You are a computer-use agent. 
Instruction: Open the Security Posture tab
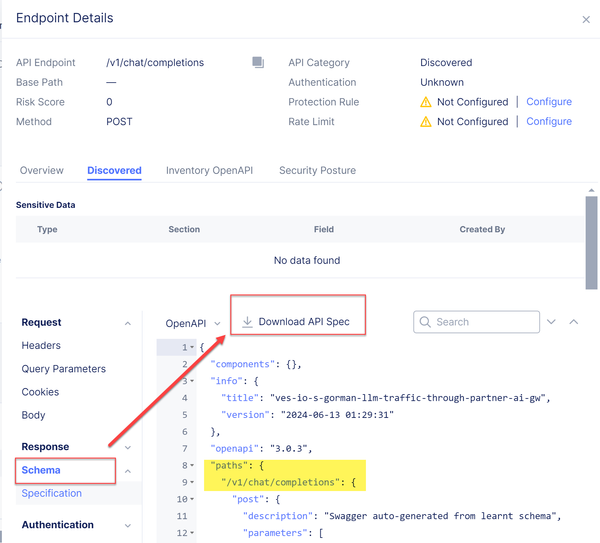tap(317, 171)
